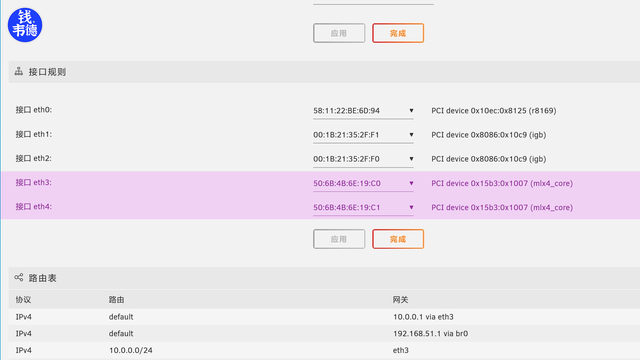640x360 pixels.
Task: Click 完成 button below interface rules
Action: pyautogui.click(x=398, y=239)
